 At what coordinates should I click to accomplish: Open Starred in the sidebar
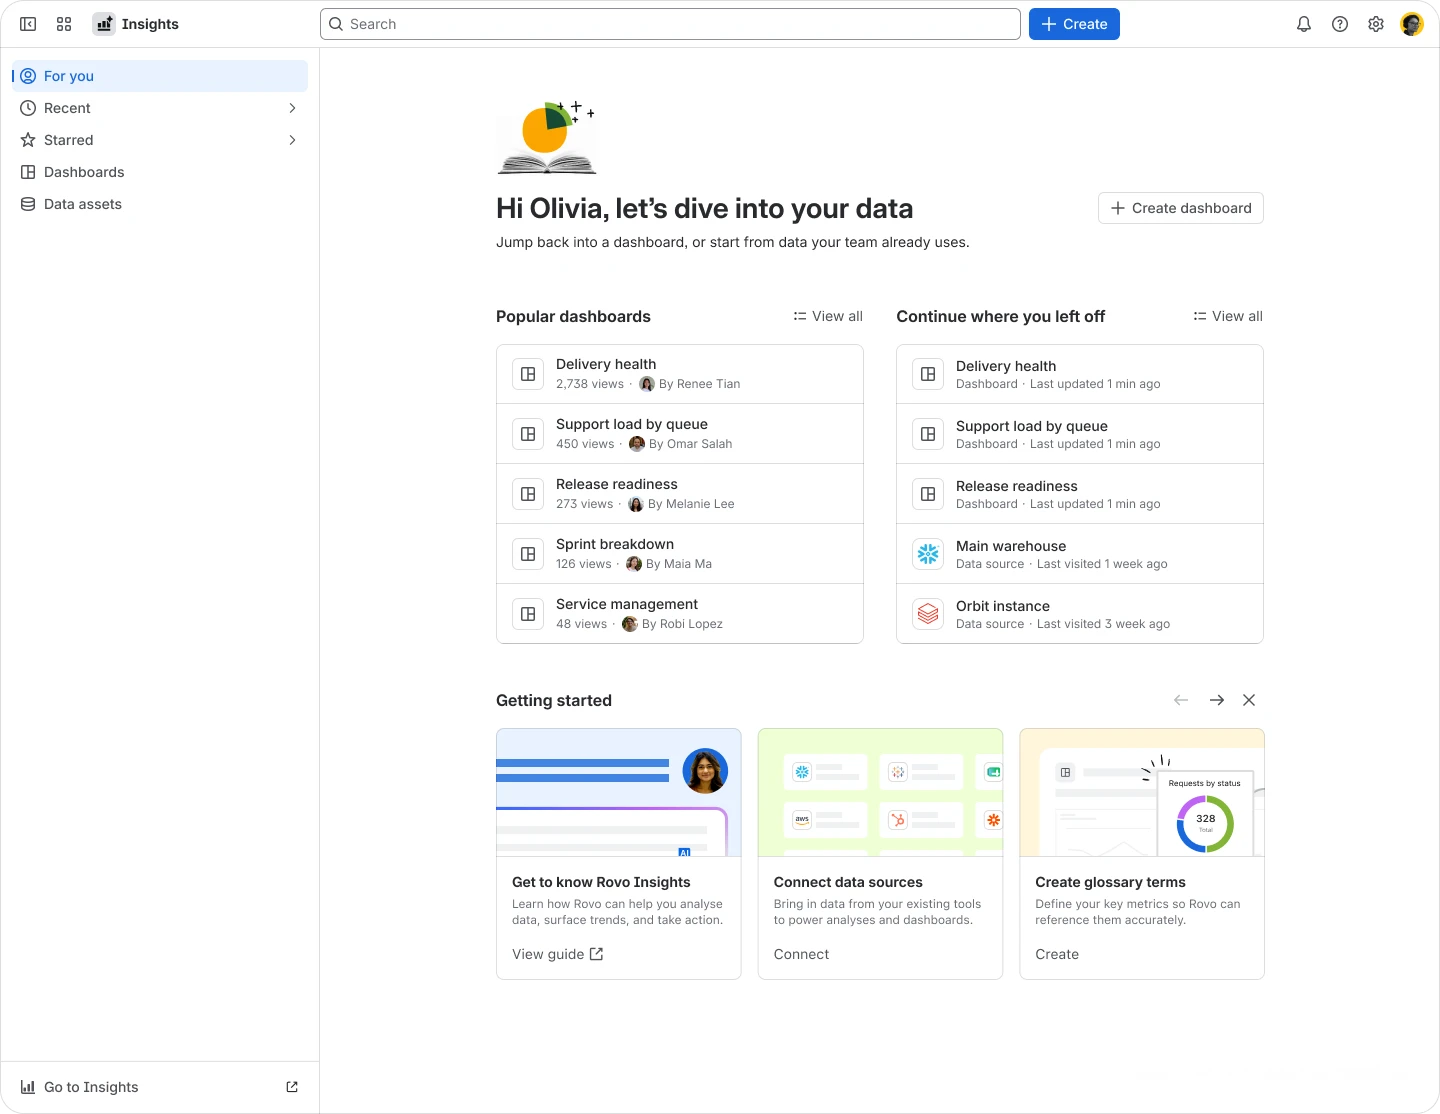pyautogui.click(x=160, y=140)
